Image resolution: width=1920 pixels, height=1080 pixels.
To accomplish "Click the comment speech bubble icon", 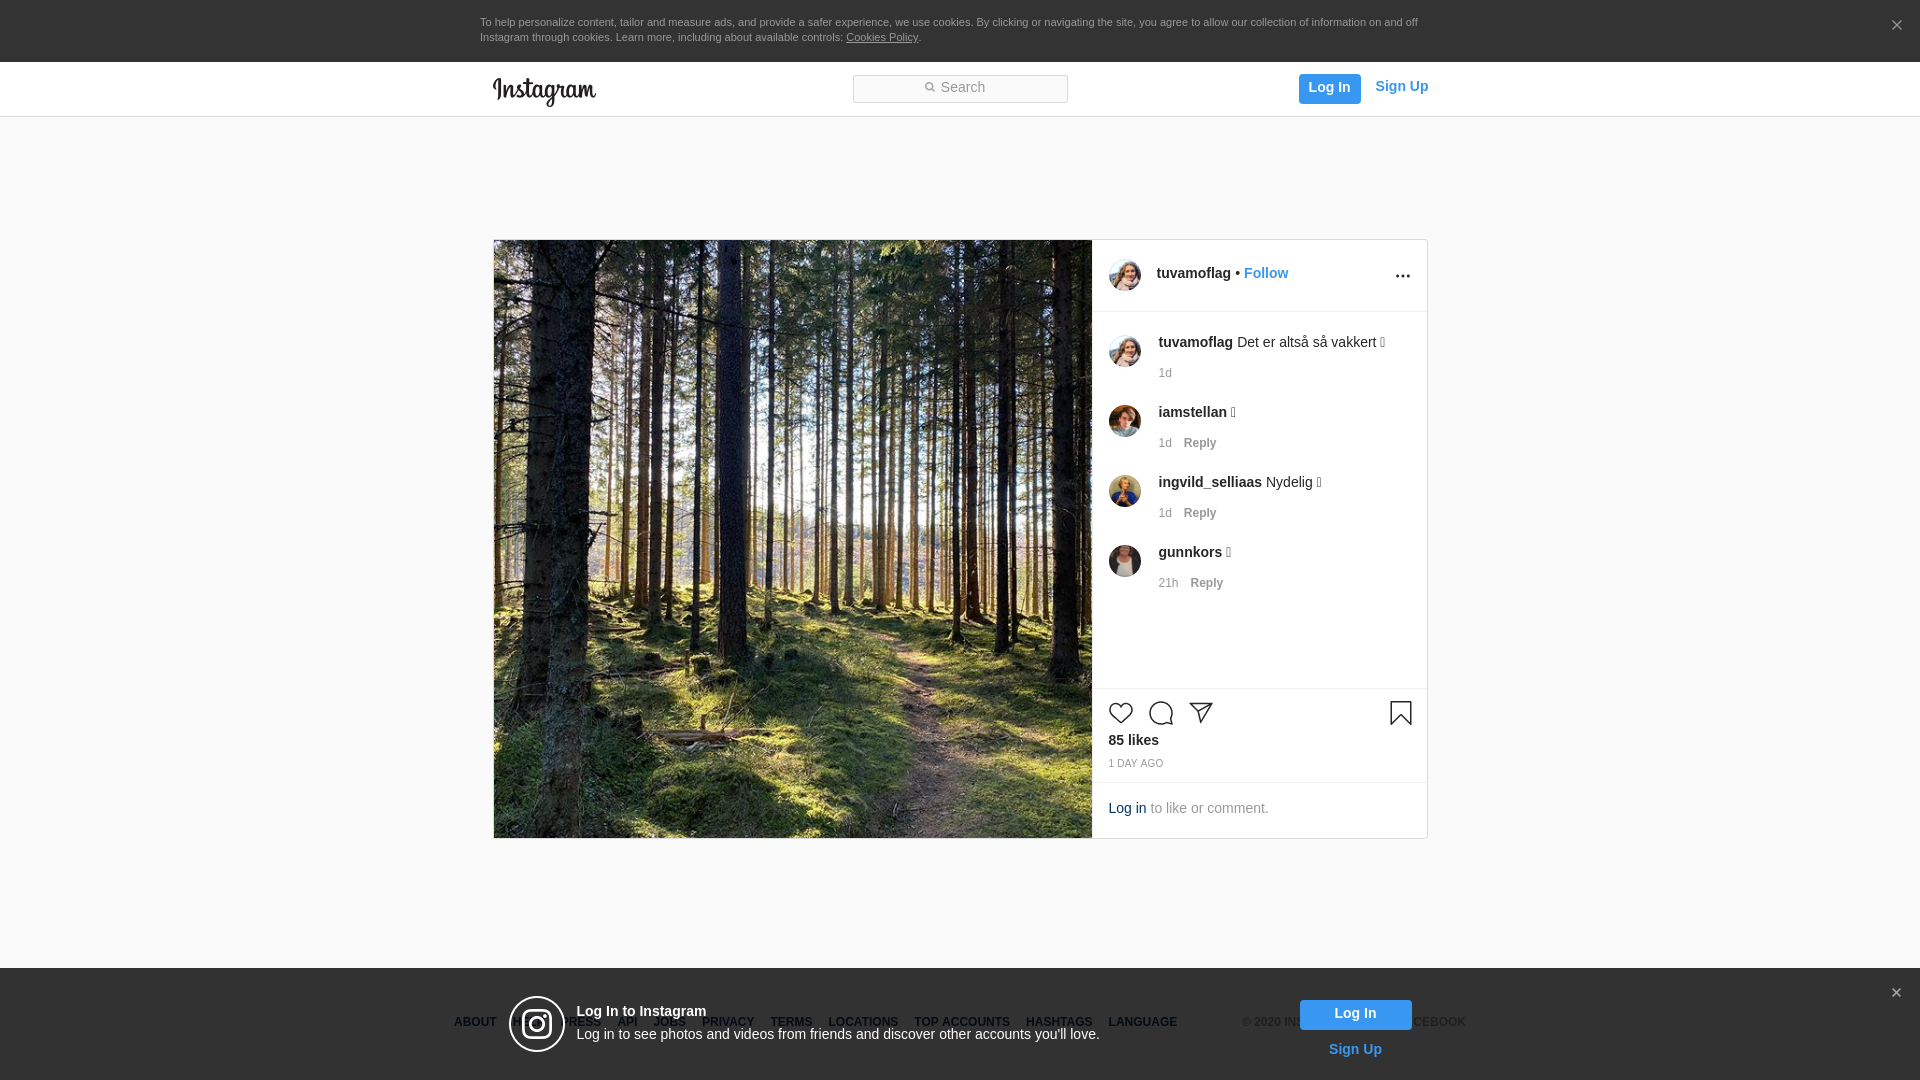I will (x=1160, y=713).
